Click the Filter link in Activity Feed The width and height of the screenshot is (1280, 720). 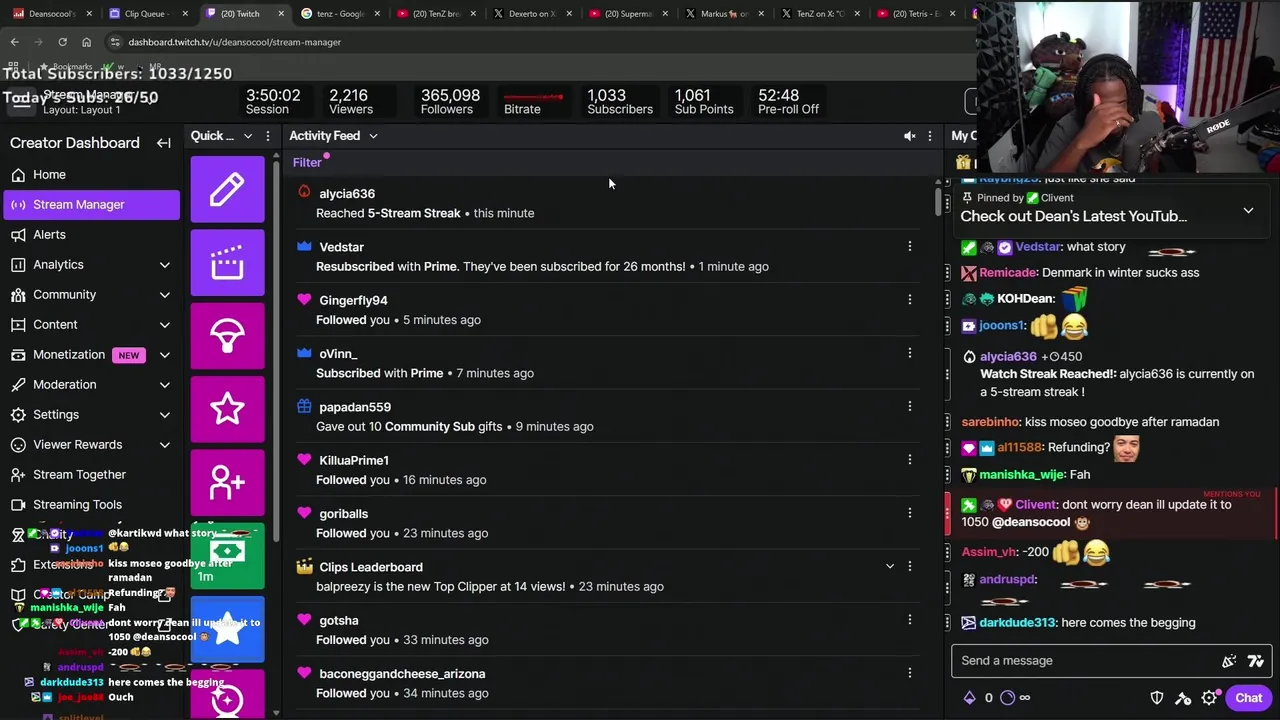tap(307, 163)
